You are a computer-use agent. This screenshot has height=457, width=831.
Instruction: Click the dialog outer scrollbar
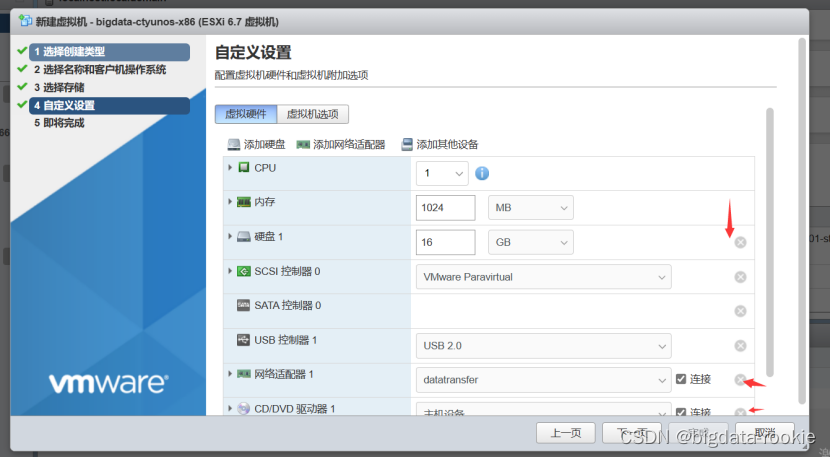coord(802,221)
